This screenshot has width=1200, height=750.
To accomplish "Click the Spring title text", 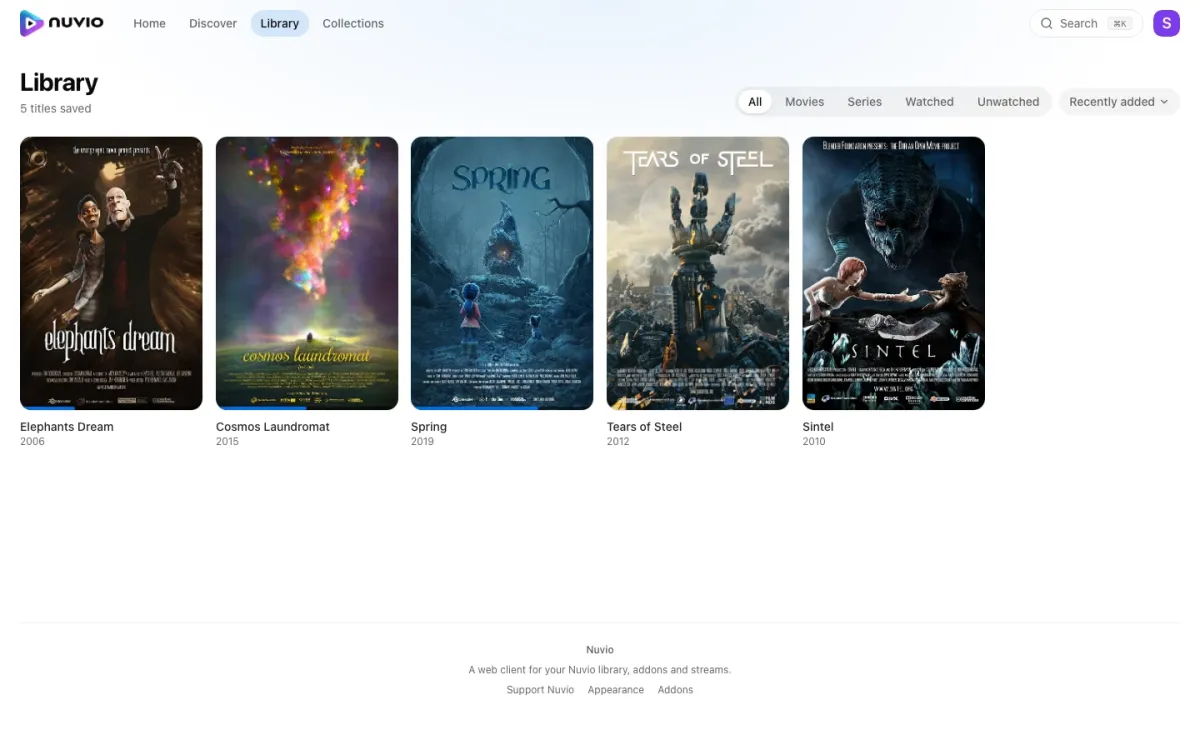I will click(429, 427).
